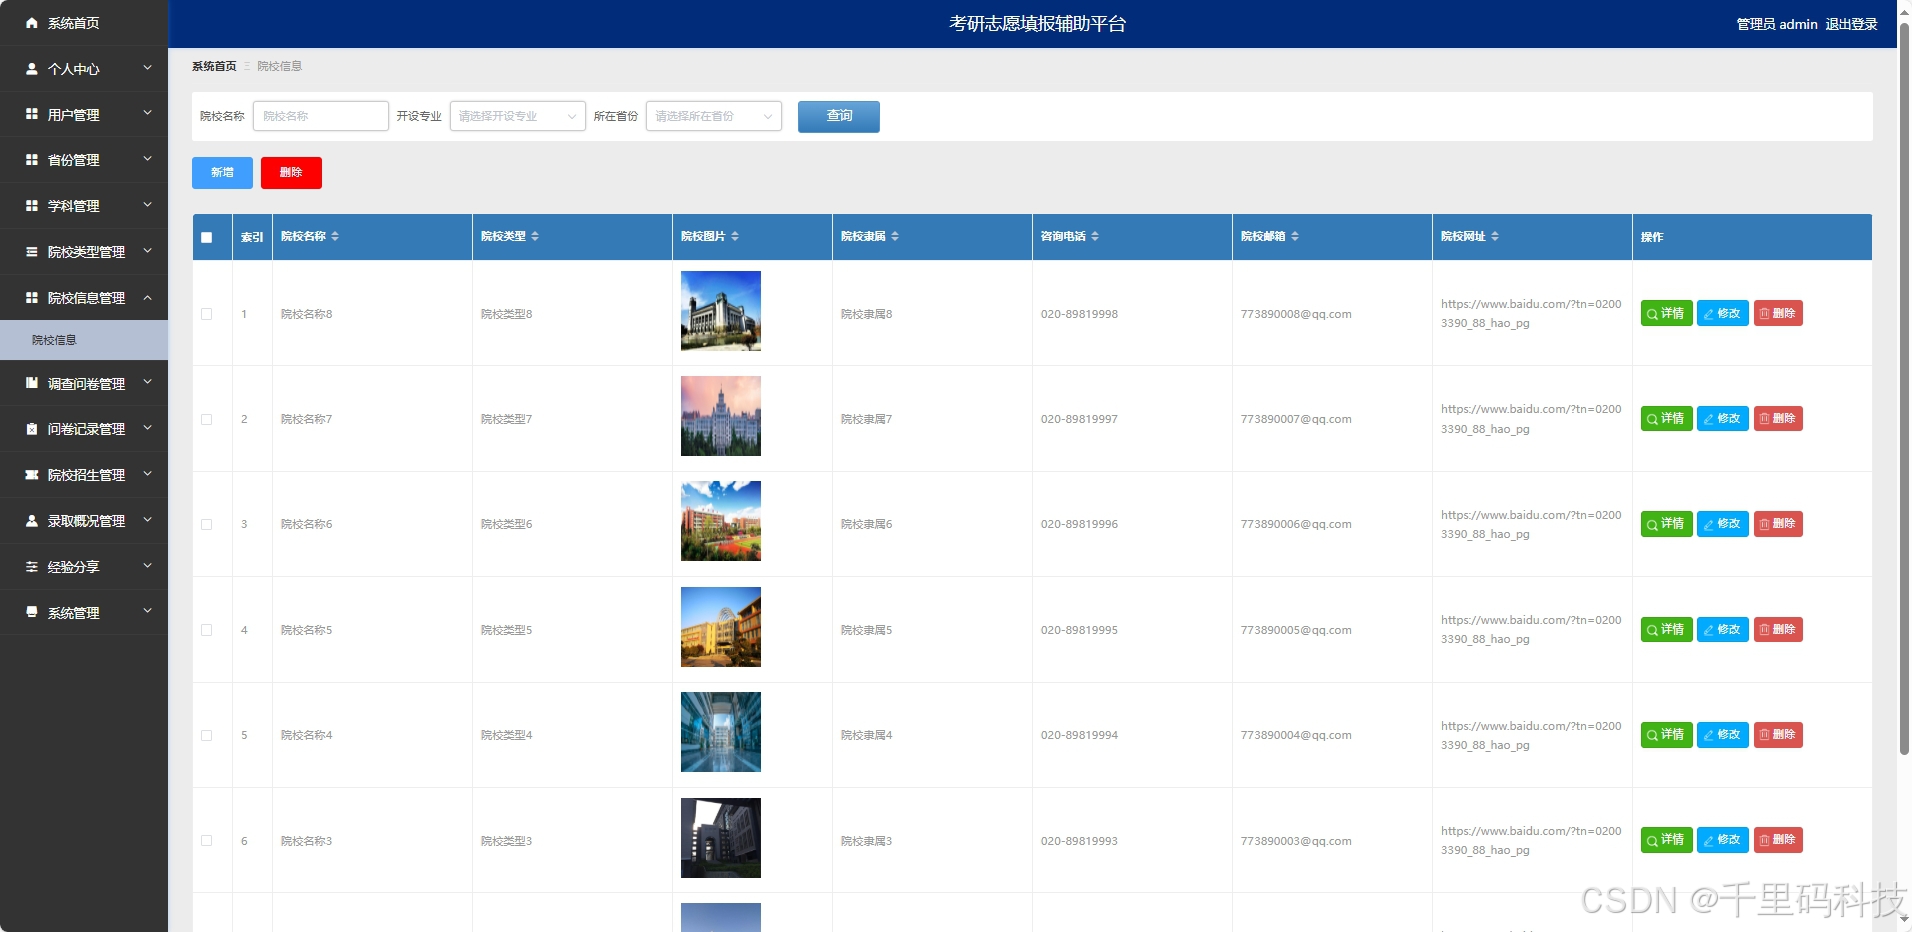The height and width of the screenshot is (932, 1912).
Task: Click the red 删除 batch button
Action: pos(291,172)
